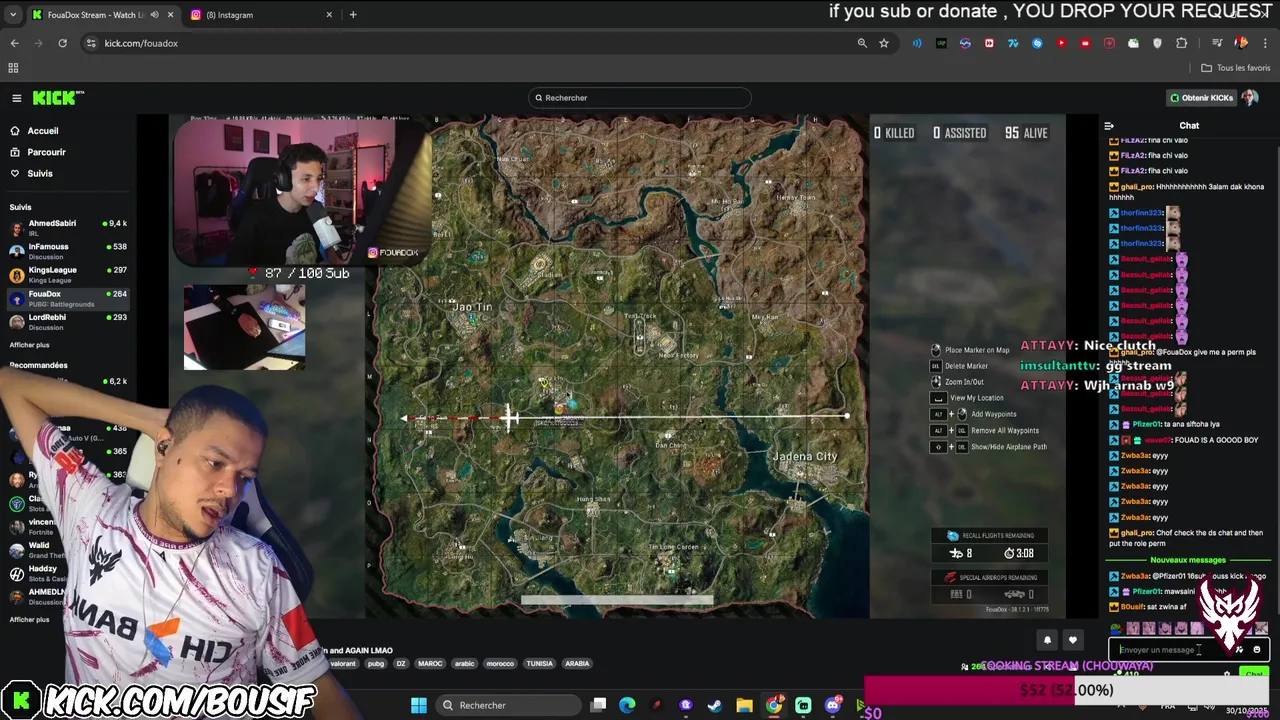Image resolution: width=1280 pixels, height=720 pixels.
Task: Open the emoji picker in chat
Action: point(1257,650)
